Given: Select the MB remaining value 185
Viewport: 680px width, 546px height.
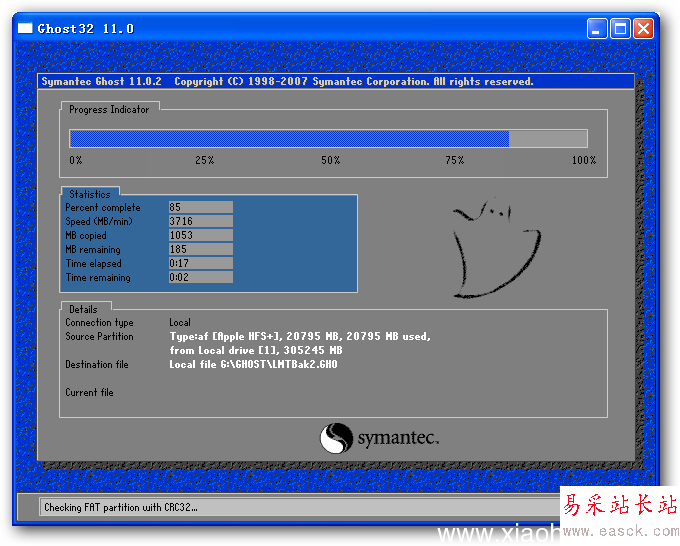Looking at the screenshot, I should tap(201, 249).
